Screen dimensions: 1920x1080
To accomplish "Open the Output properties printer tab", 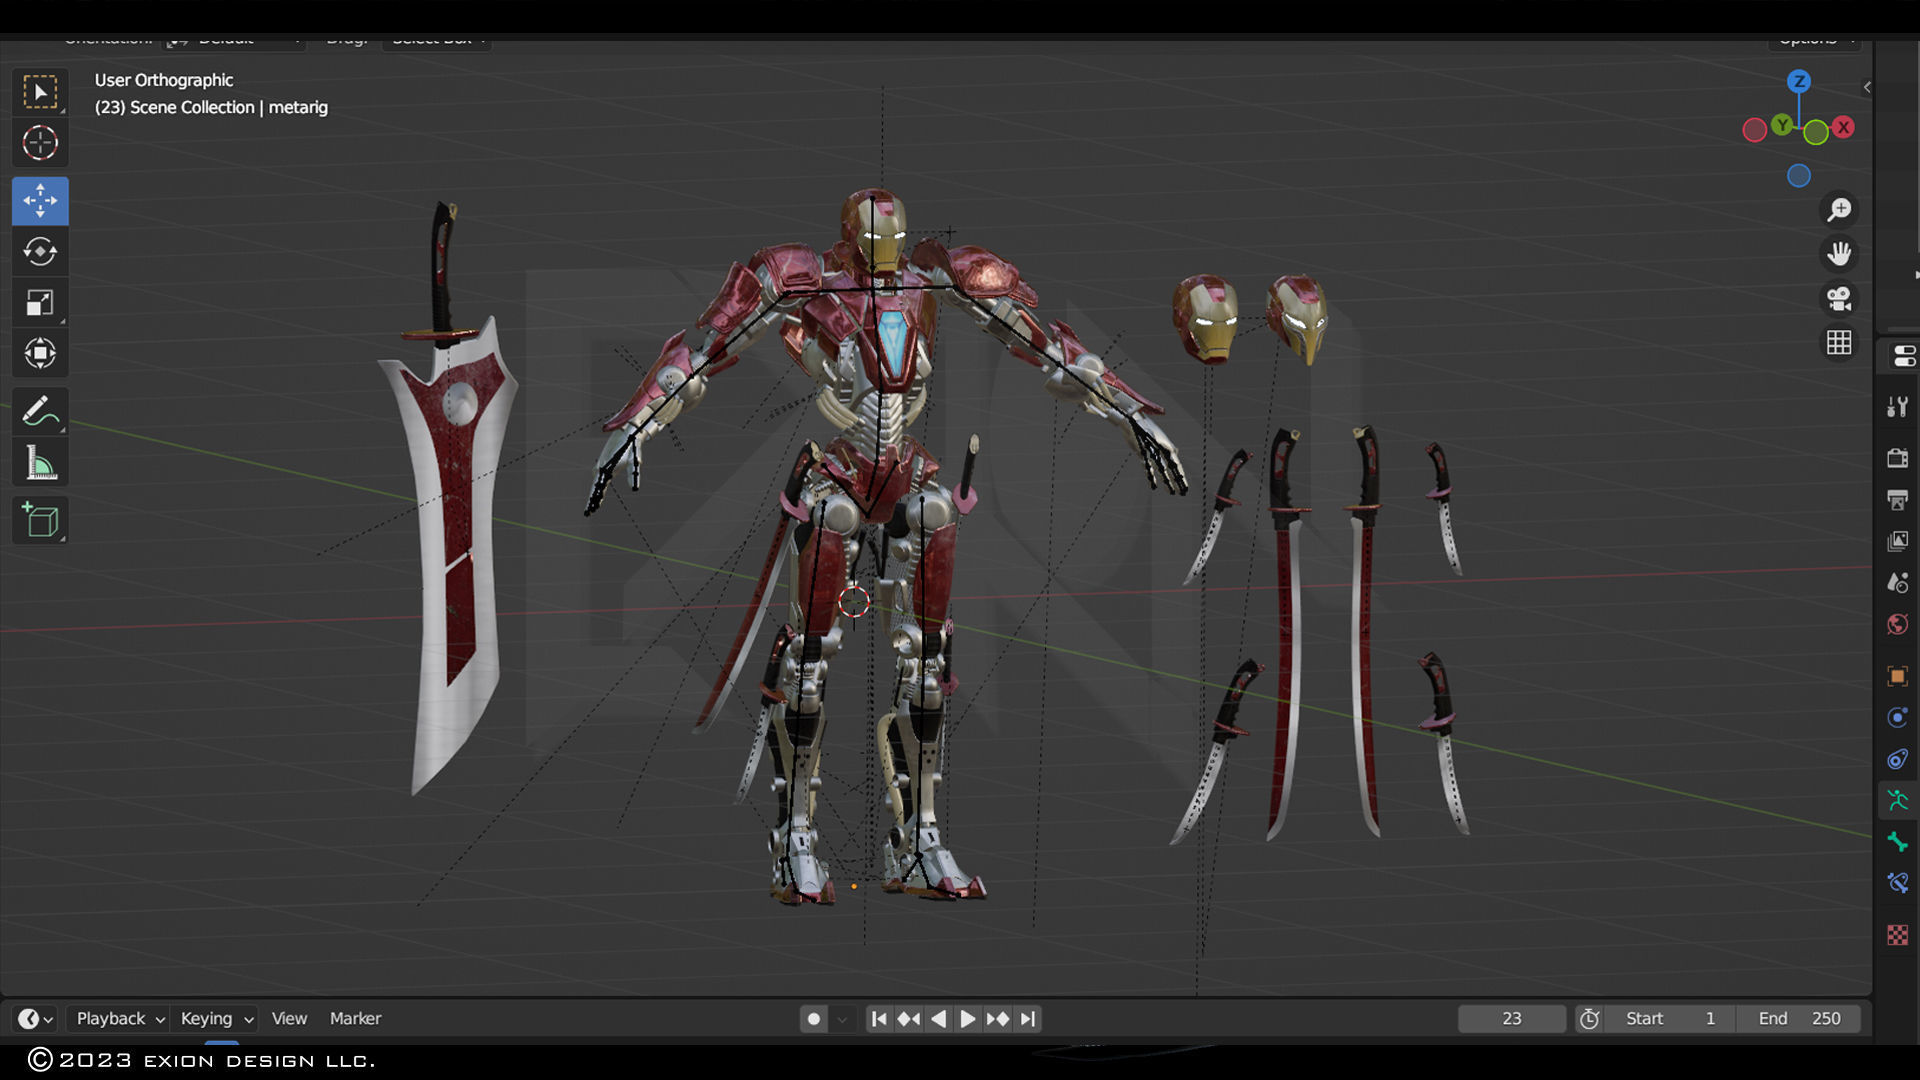I will coord(1897,499).
